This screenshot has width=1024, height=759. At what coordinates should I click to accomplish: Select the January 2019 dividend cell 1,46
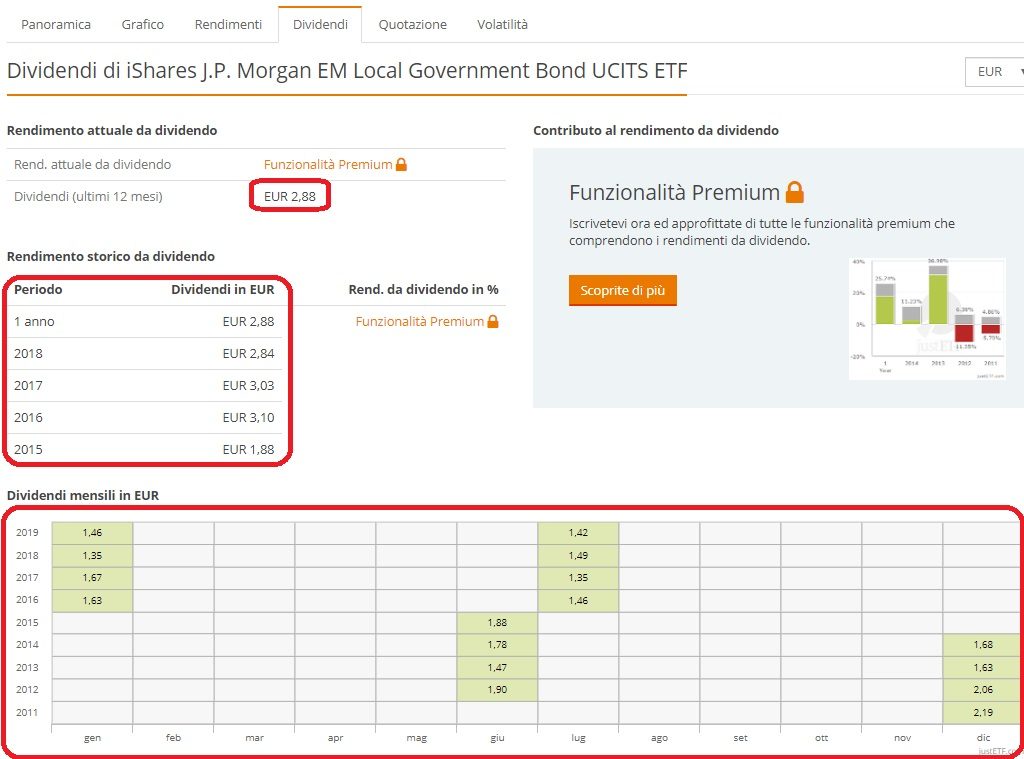(x=92, y=533)
